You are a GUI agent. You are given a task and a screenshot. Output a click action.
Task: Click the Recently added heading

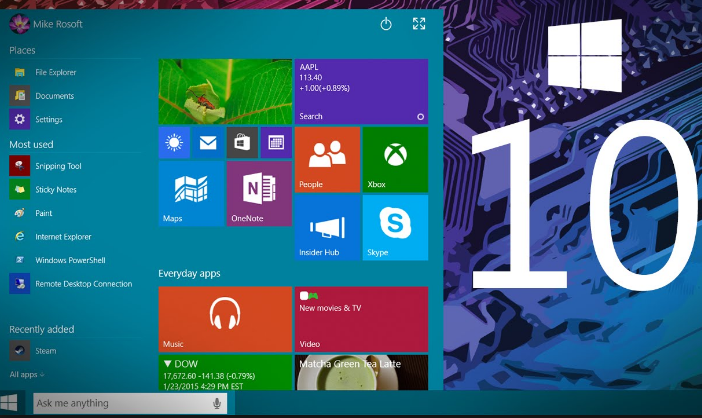[42, 329]
